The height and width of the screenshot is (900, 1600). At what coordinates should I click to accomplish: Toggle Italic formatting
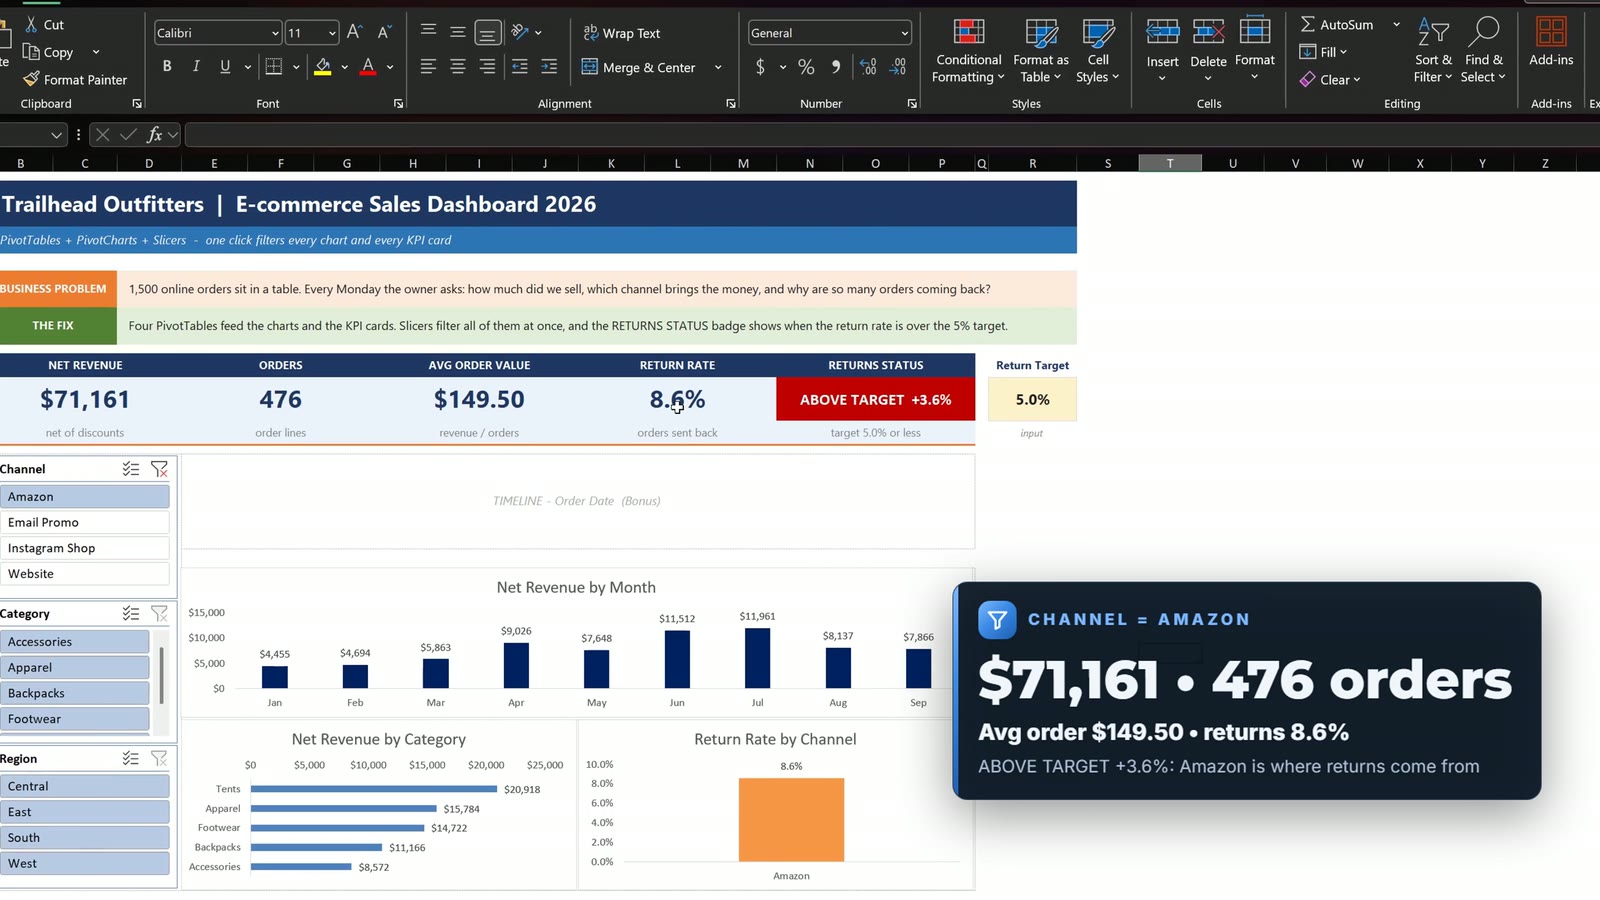196,66
